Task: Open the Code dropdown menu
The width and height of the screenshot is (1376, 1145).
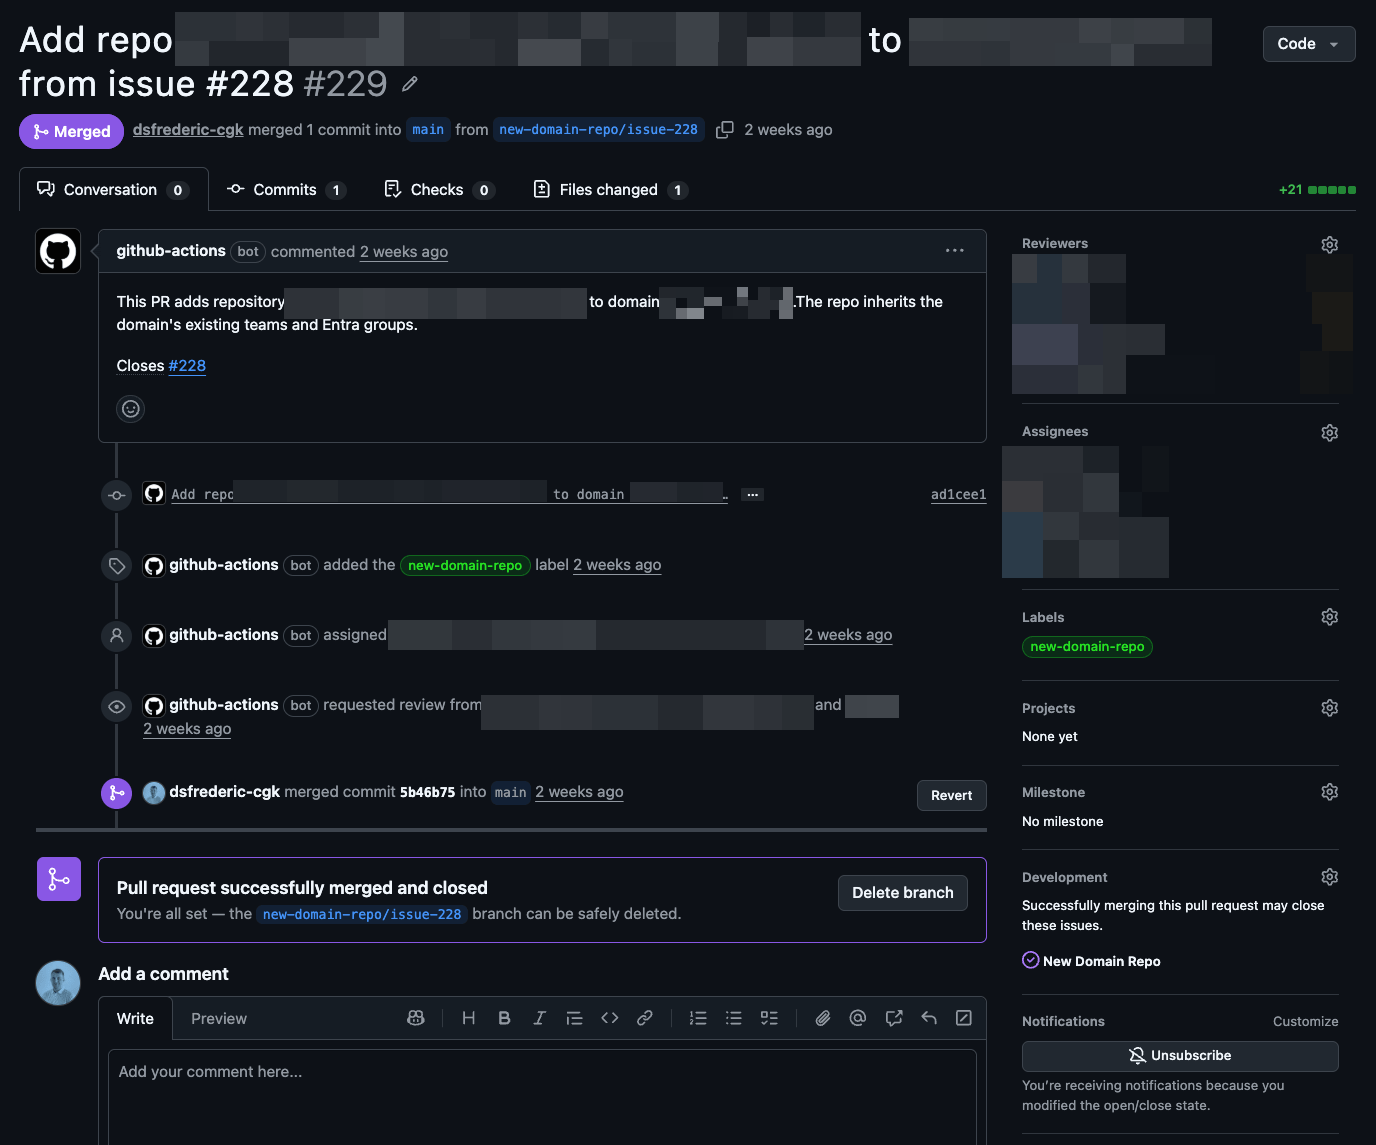Action: [x=1308, y=43]
